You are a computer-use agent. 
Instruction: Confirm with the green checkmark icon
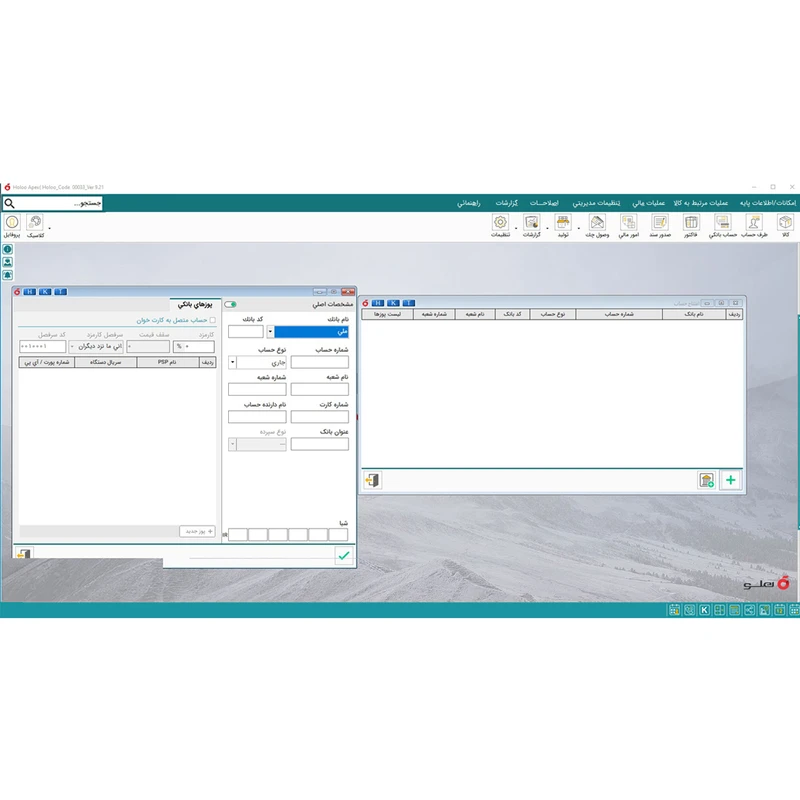(x=344, y=556)
